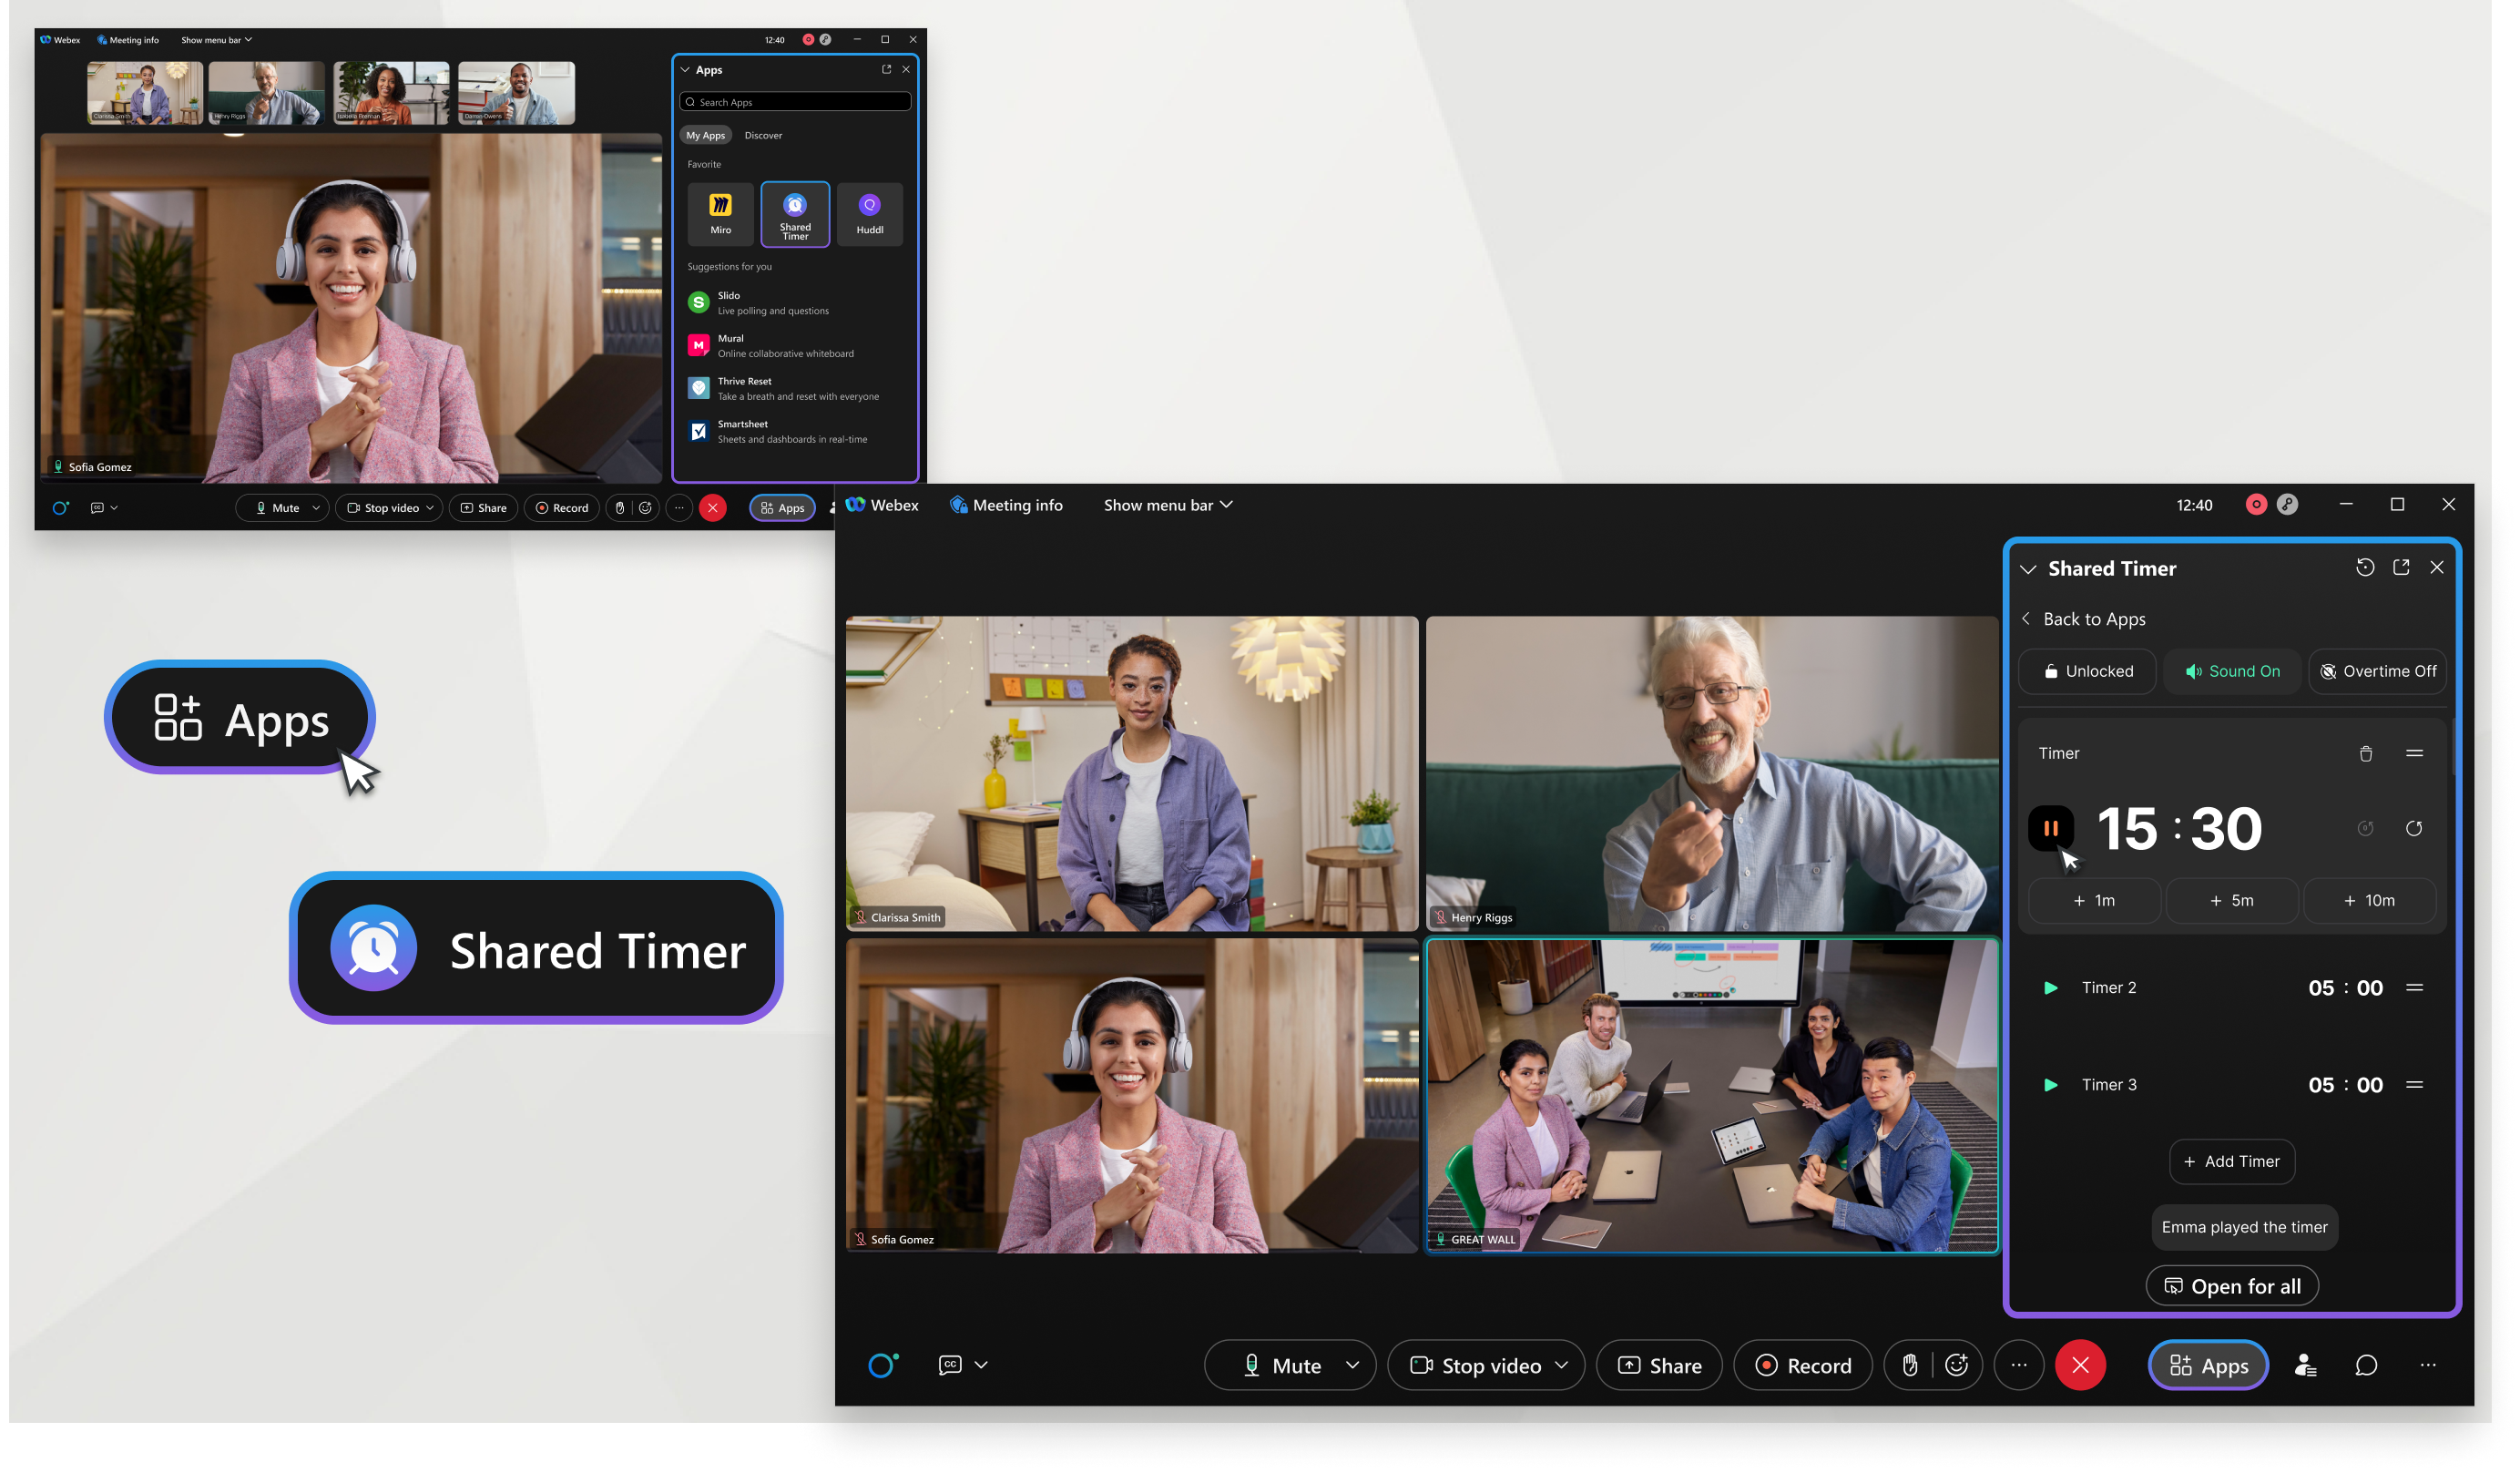Click the Search Apps input field
2520x1473 pixels.
click(x=796, y=102)
